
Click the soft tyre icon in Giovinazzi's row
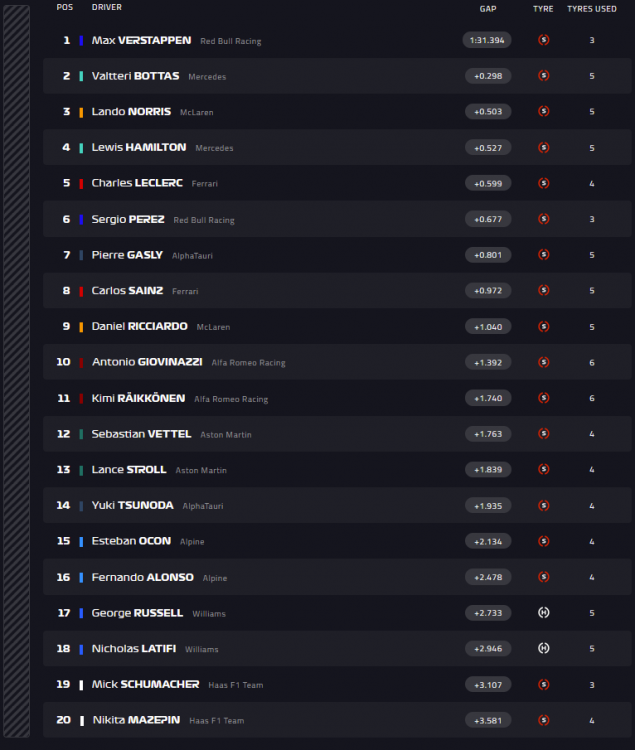[x=544, y=362]
